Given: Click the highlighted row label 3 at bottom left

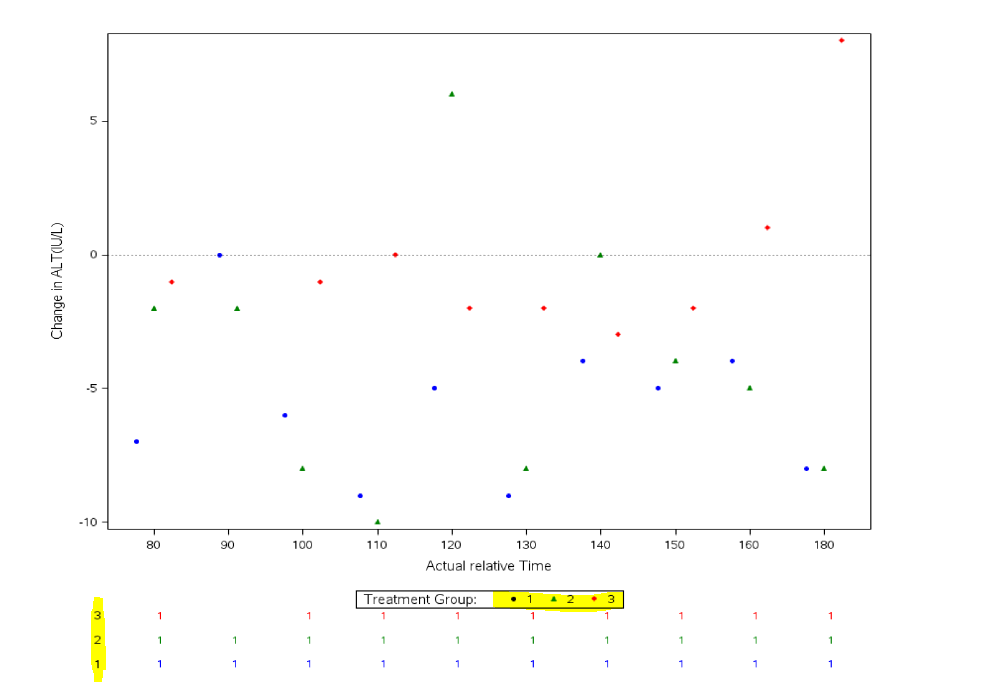Looking at the screenshot, I should tap(98, 616).
